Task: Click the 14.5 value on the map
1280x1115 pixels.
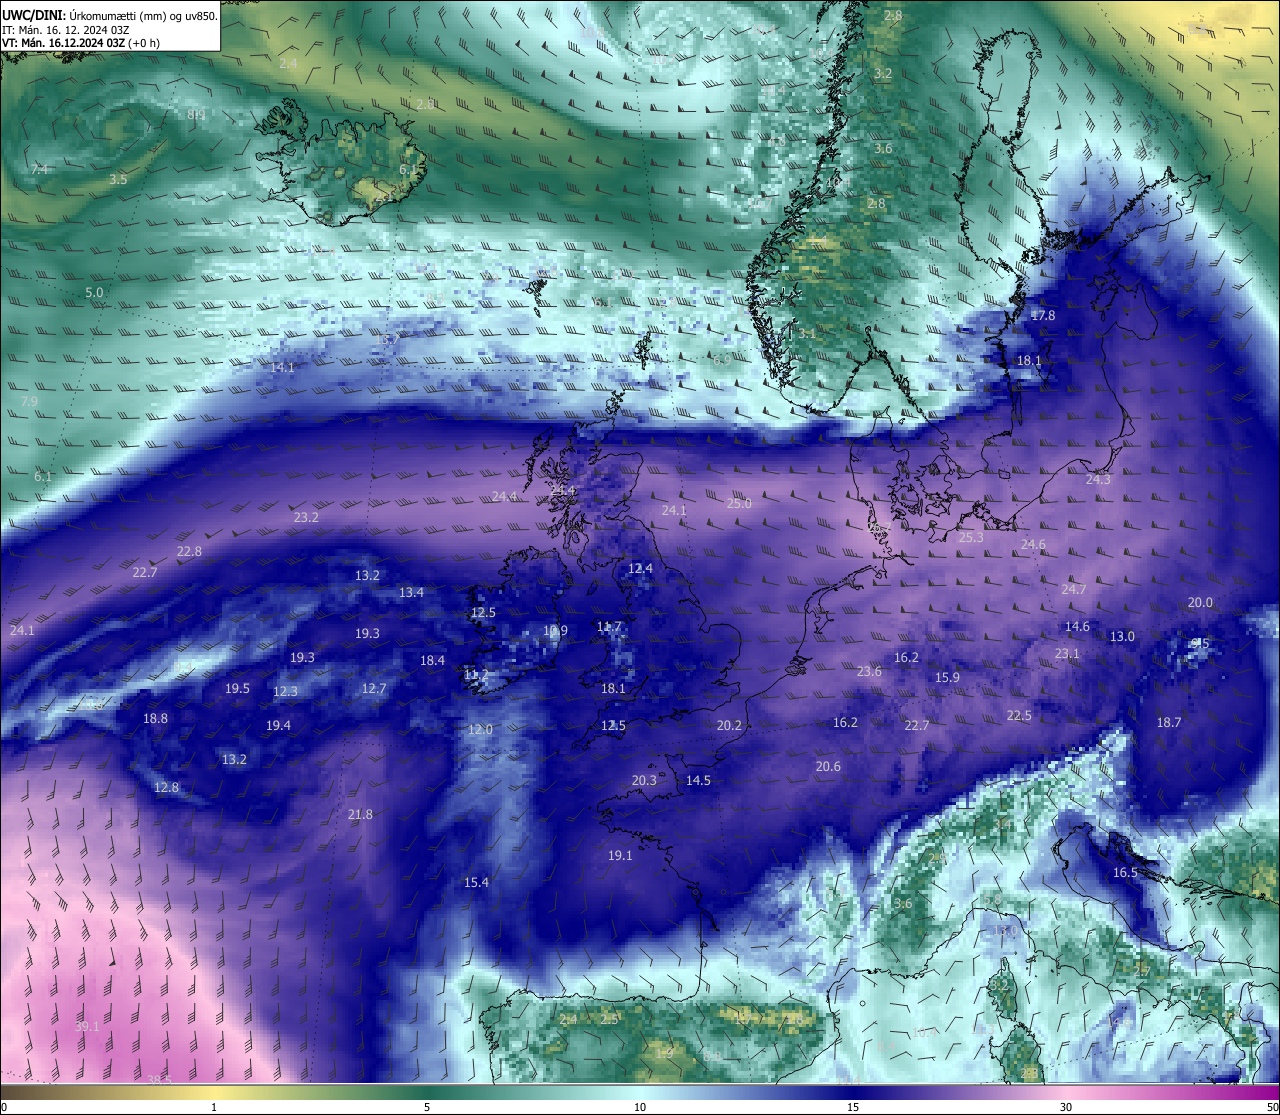Action: 698,780
